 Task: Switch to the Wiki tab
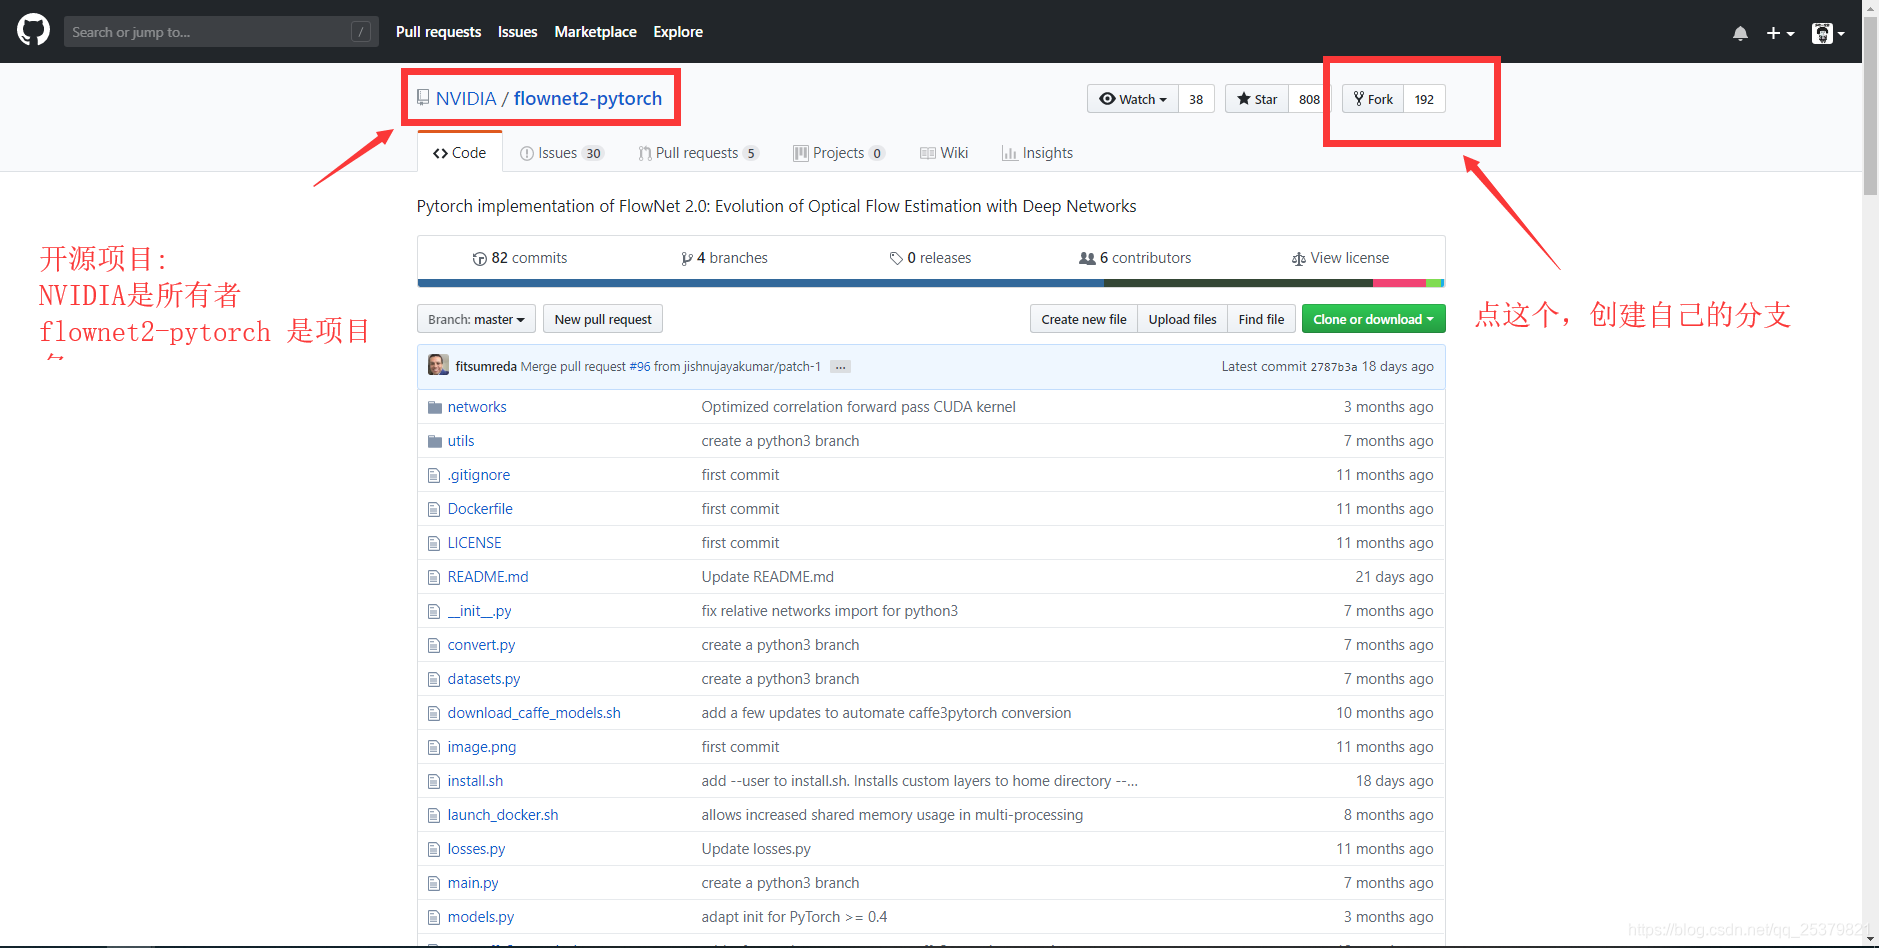[944, 153]
